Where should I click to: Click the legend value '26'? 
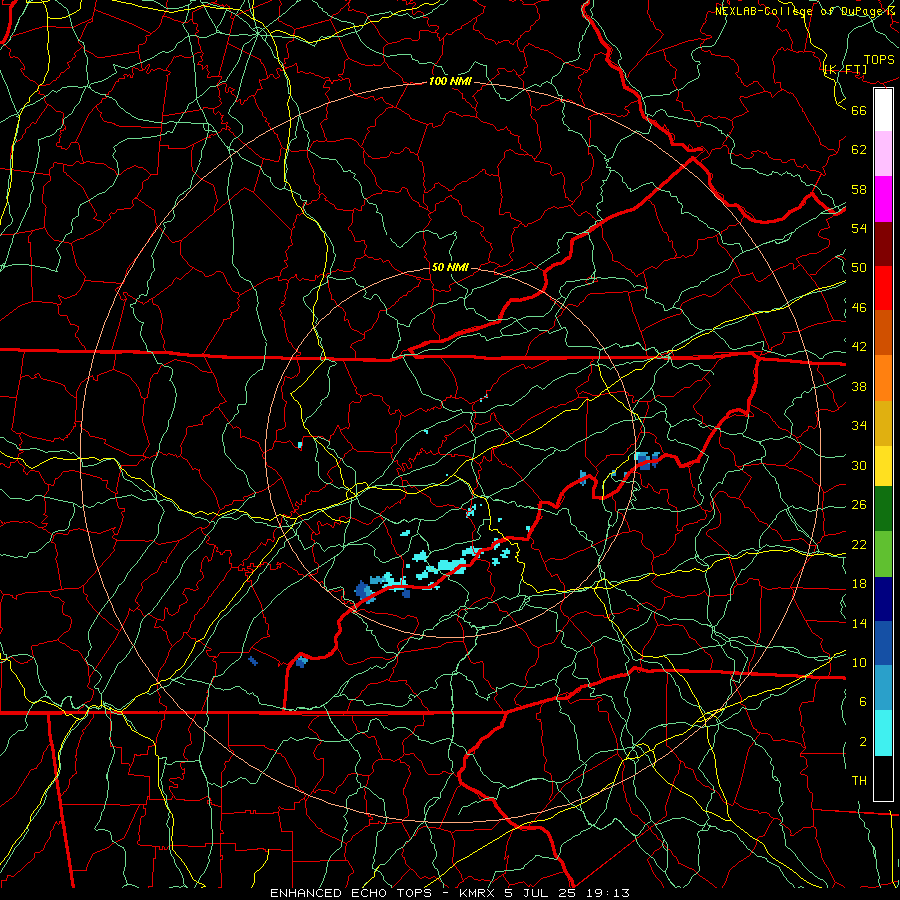pos(859,505)
